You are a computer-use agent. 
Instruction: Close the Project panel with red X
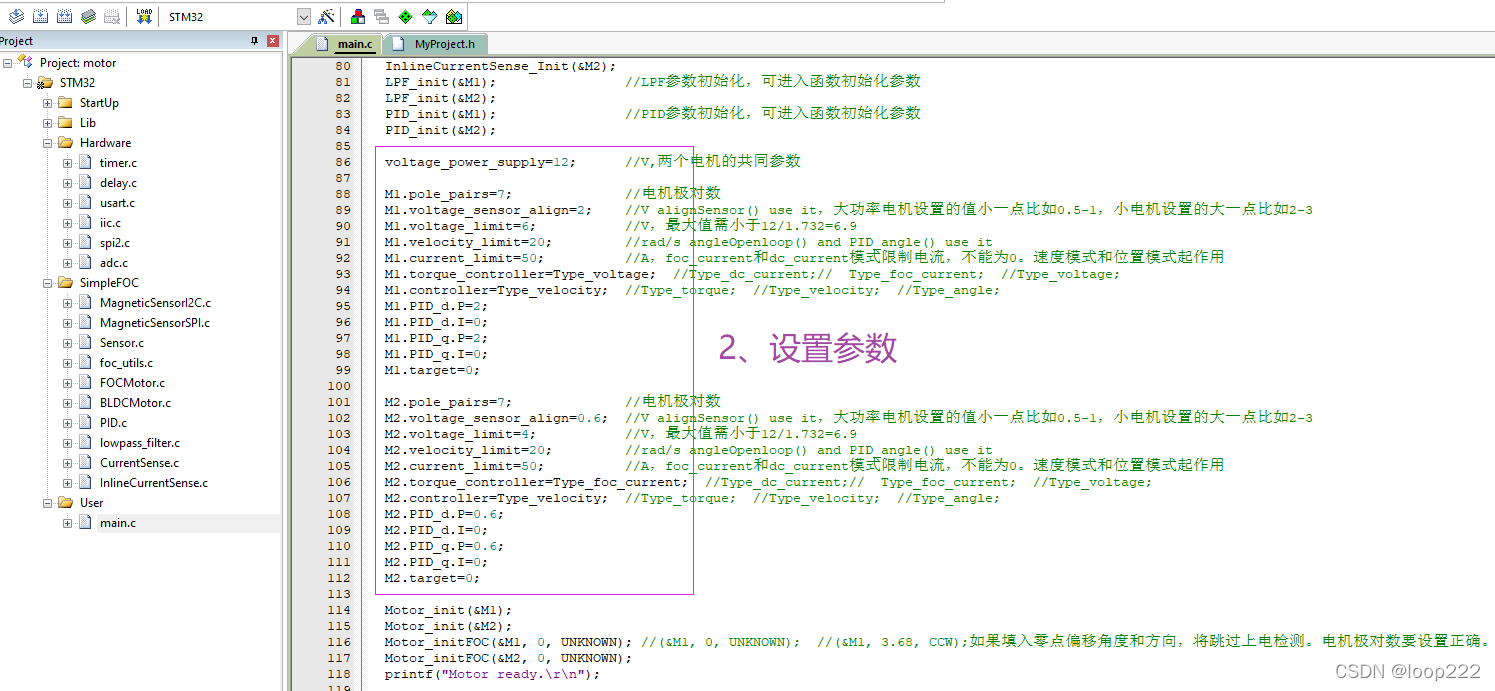pos(273,41)
